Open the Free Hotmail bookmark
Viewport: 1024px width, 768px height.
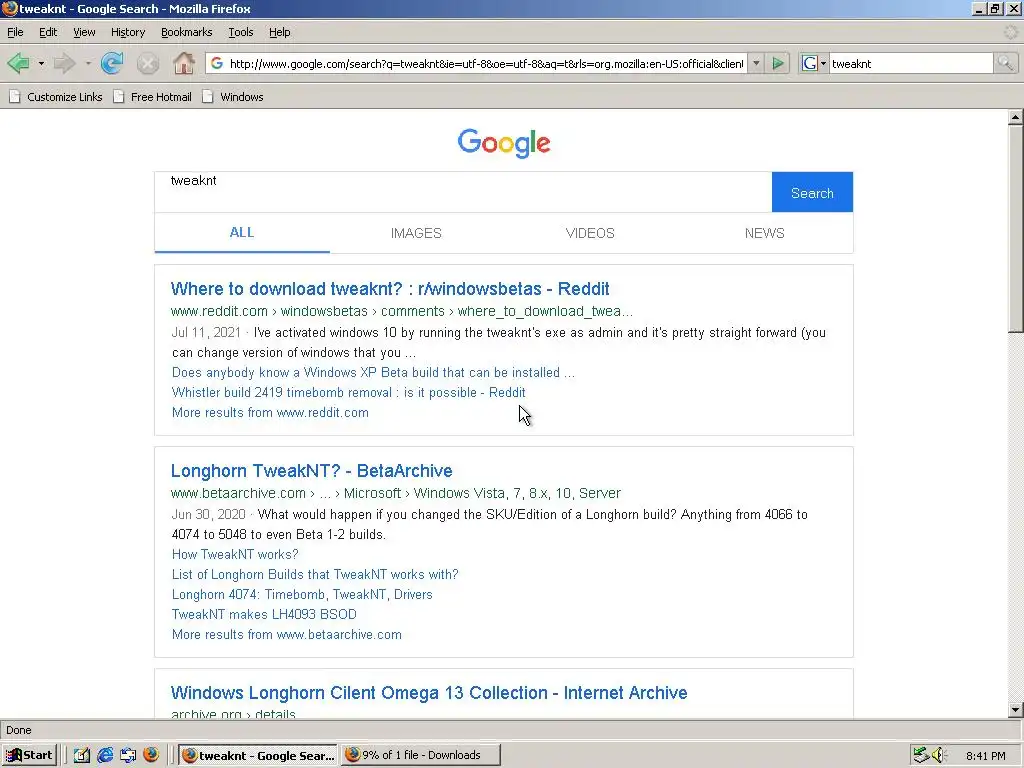[152, 97]
